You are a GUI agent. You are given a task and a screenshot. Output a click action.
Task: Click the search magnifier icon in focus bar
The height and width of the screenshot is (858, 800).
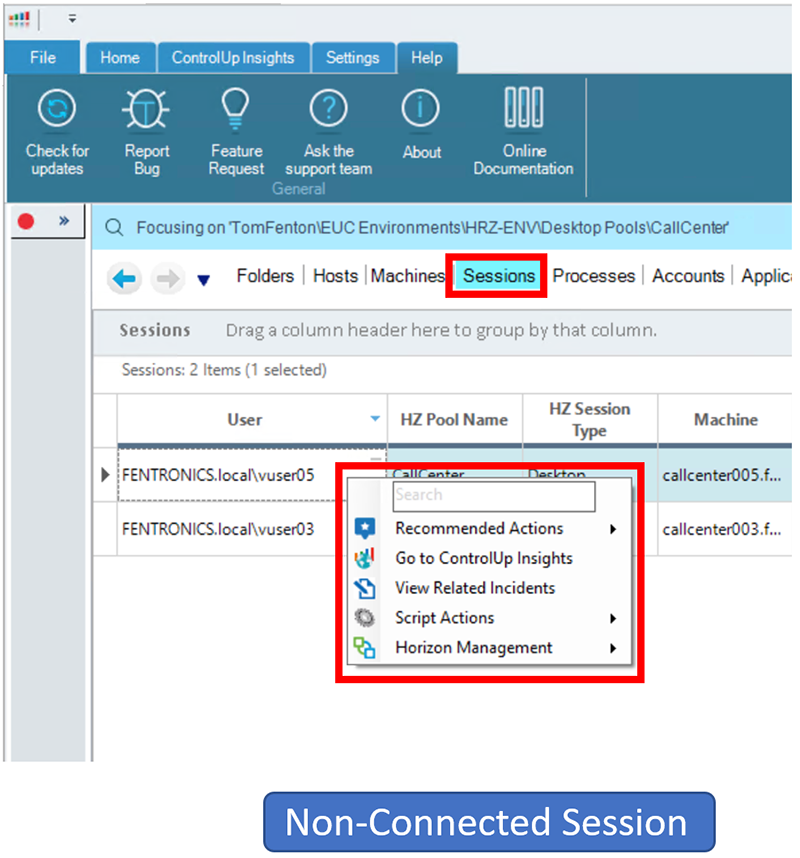coord(114,227)
